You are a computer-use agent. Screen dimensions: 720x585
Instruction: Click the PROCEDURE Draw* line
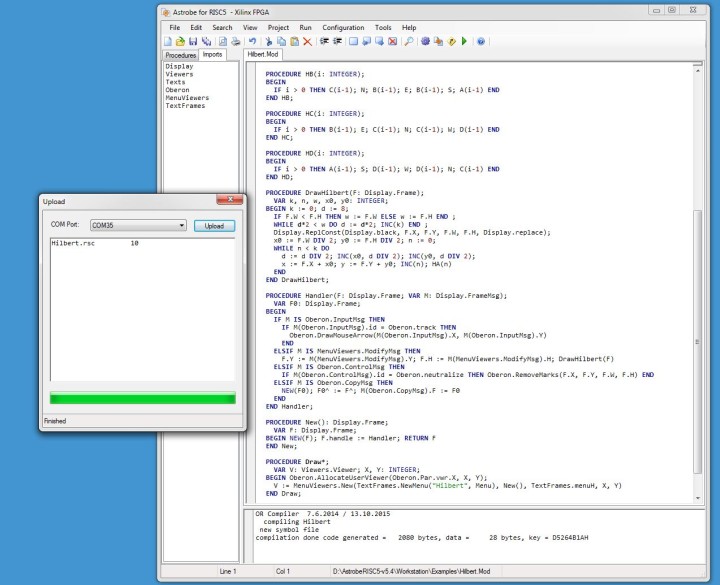(297, 462)
